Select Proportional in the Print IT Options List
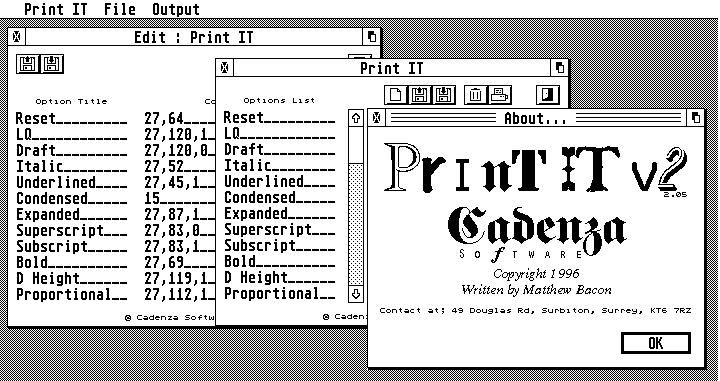The image size is (720, 381). click(279, 294)
